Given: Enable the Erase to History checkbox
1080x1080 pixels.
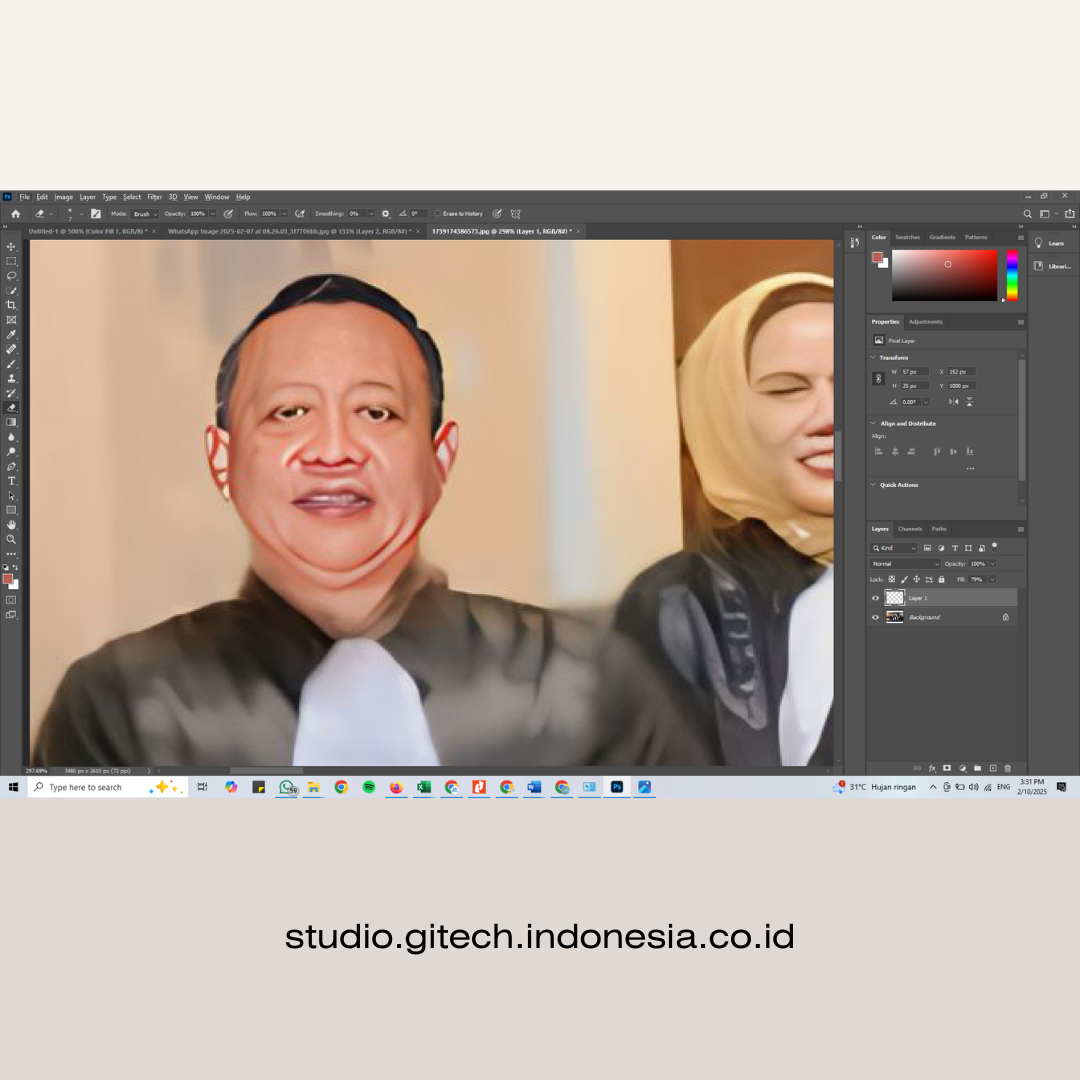Looking at the screenshot, I should (438, 214).
